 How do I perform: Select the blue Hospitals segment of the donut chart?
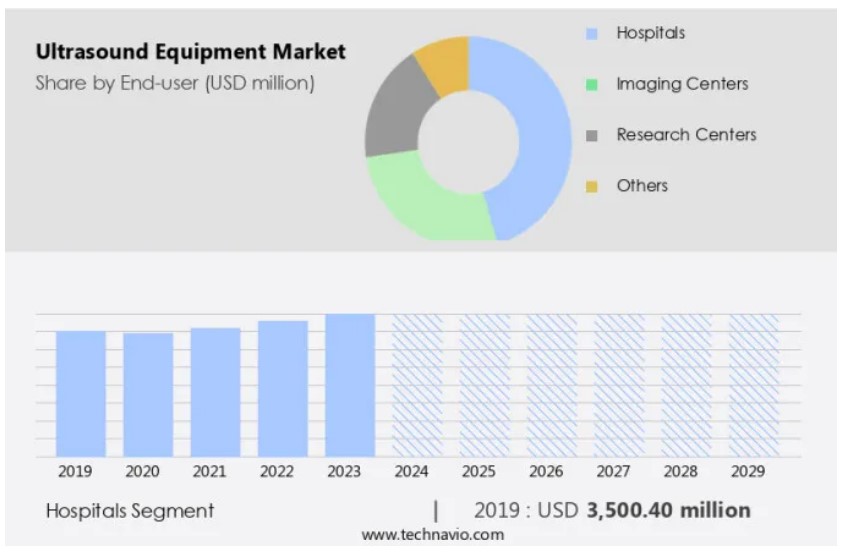[535, 130]
